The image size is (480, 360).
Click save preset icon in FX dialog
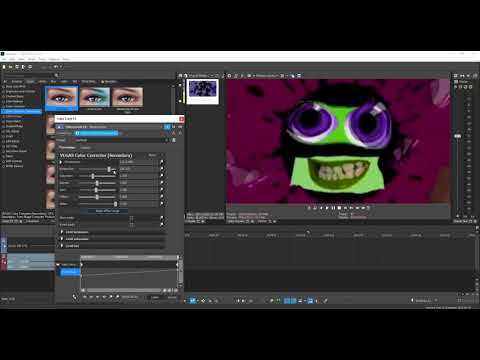[174, 140]
